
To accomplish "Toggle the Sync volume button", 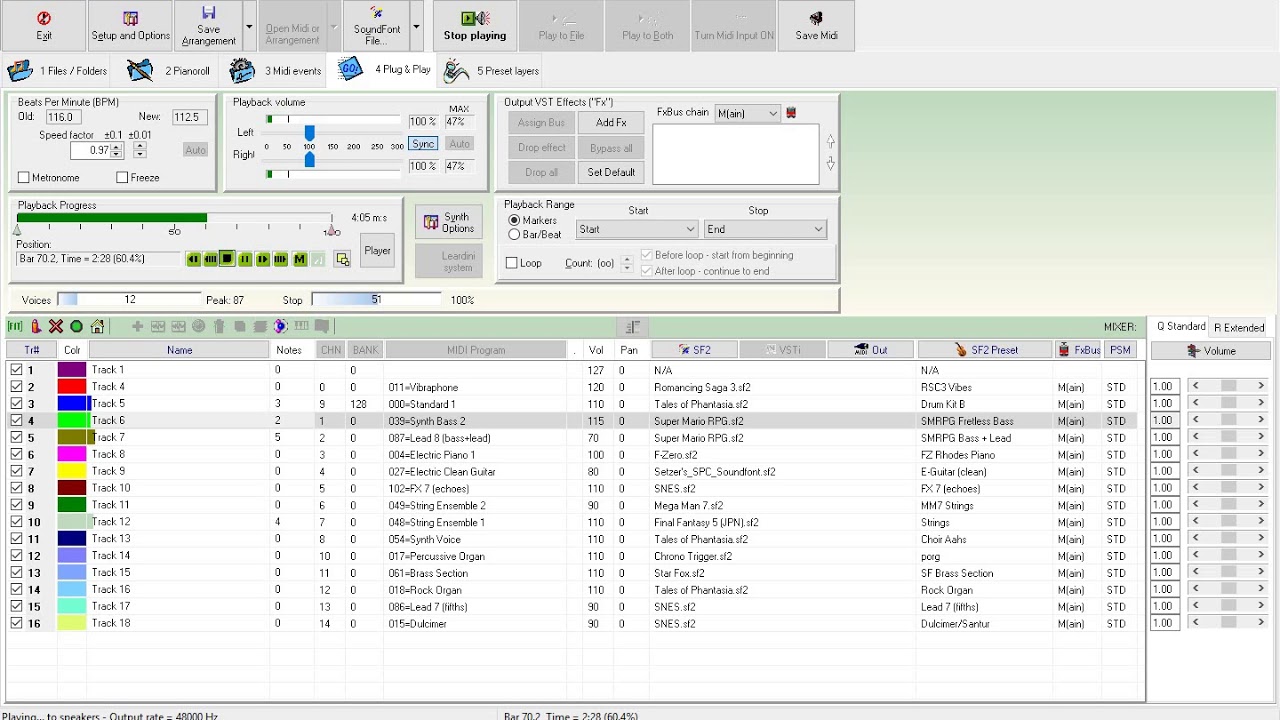I will 423,144.
